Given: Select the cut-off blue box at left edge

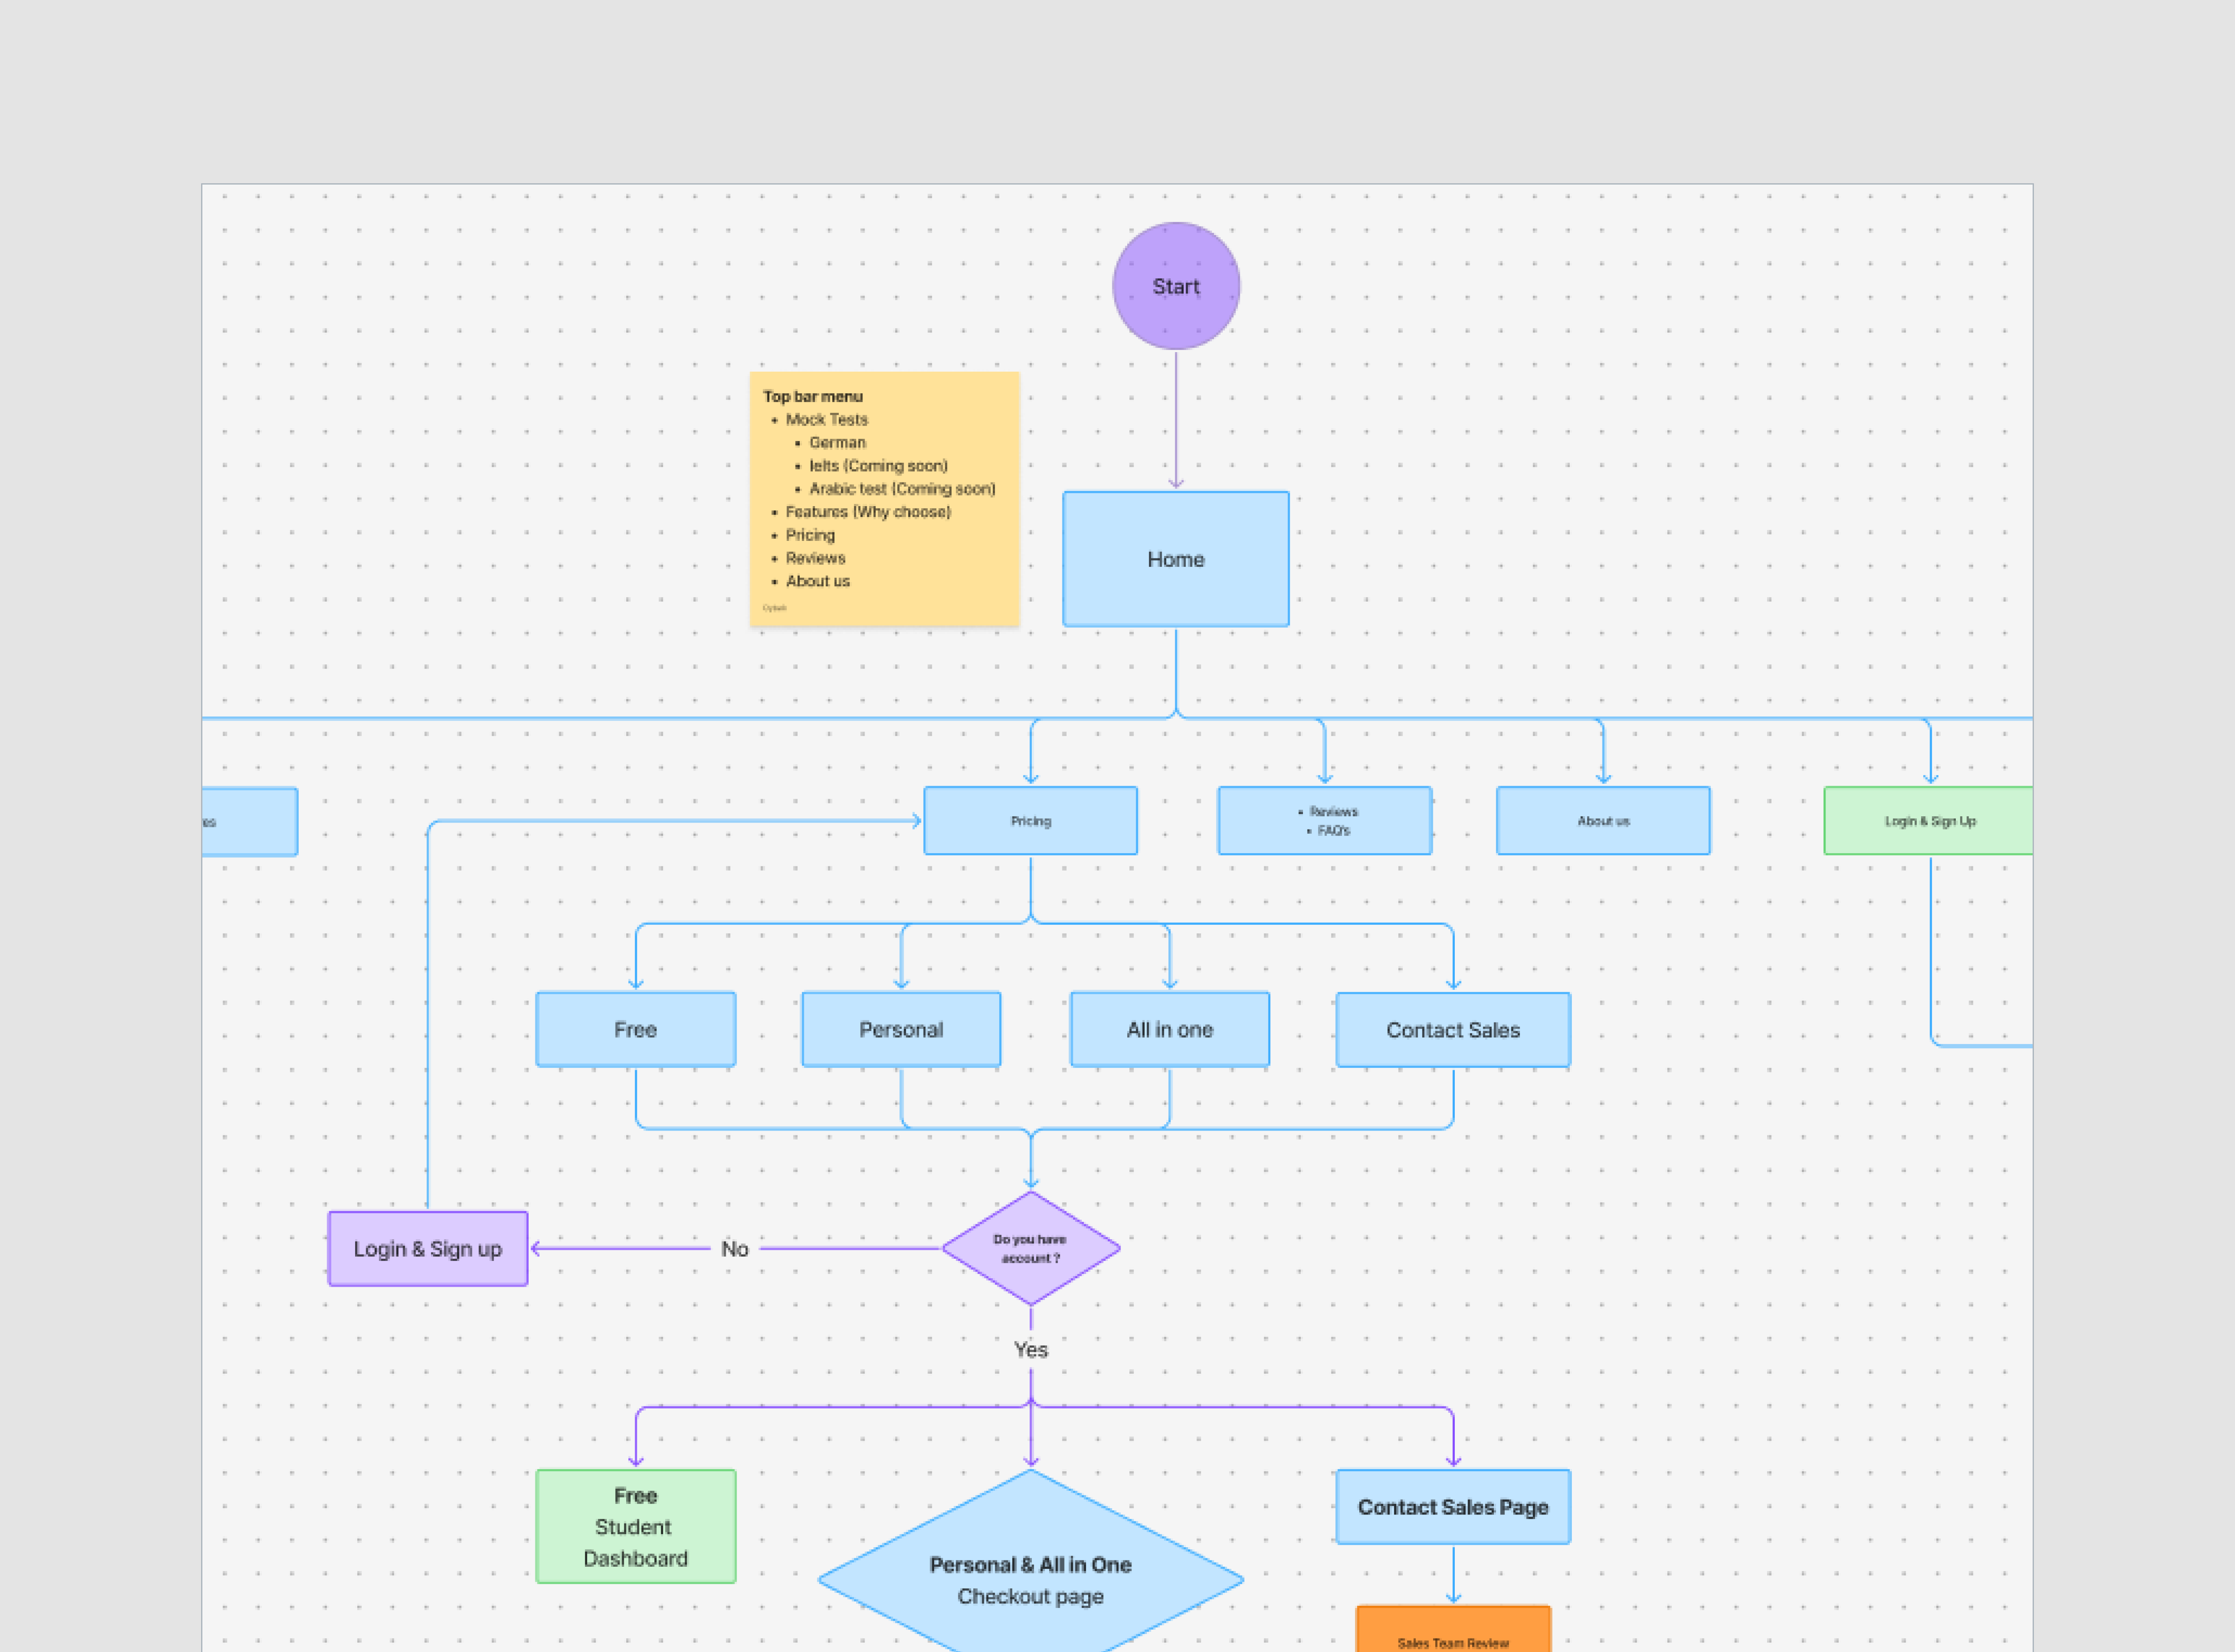Looking at the screenshot, I should [250, 822].
